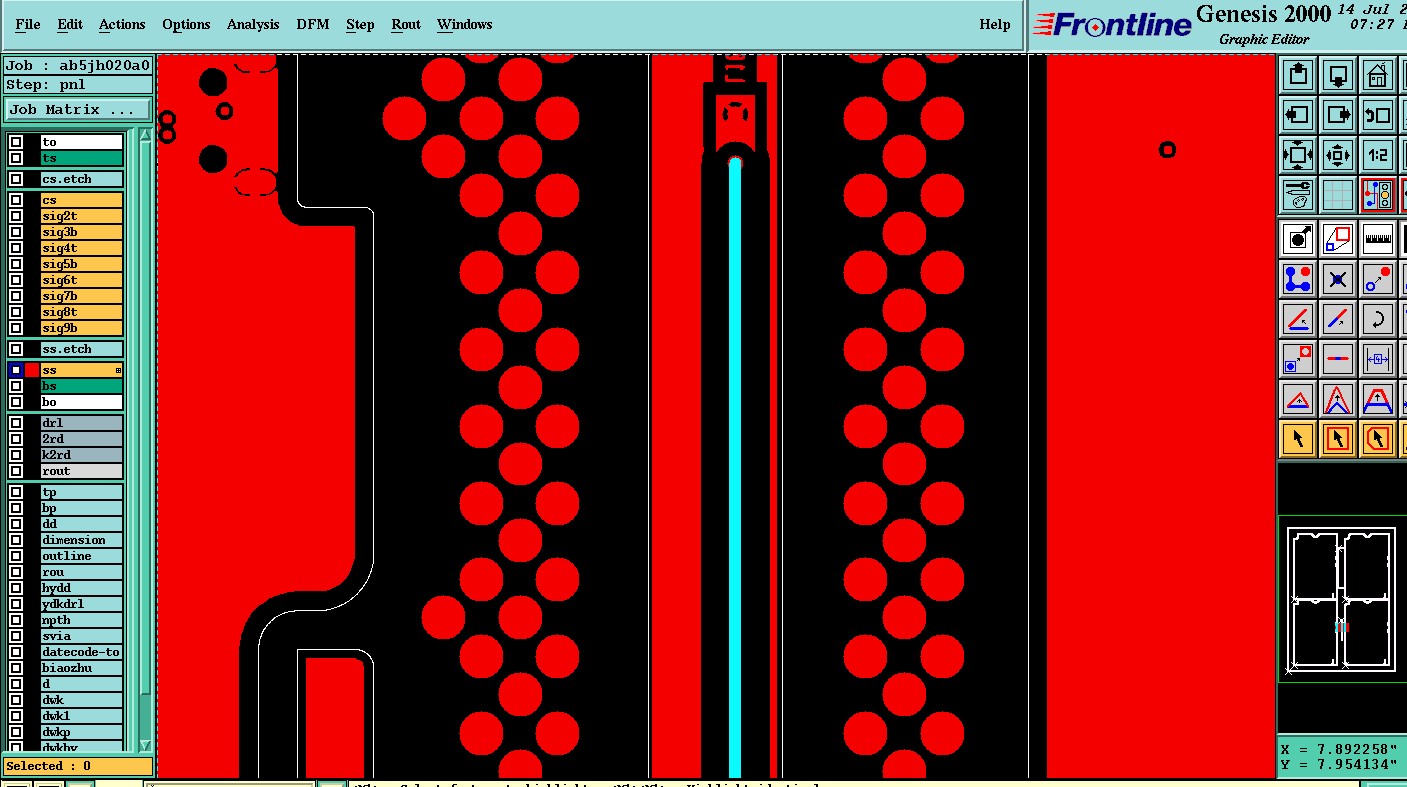This screenshot has height=787, width=1407.
Task: Click the 1:2 zoom scale icon
Action: click(1378, 155)
